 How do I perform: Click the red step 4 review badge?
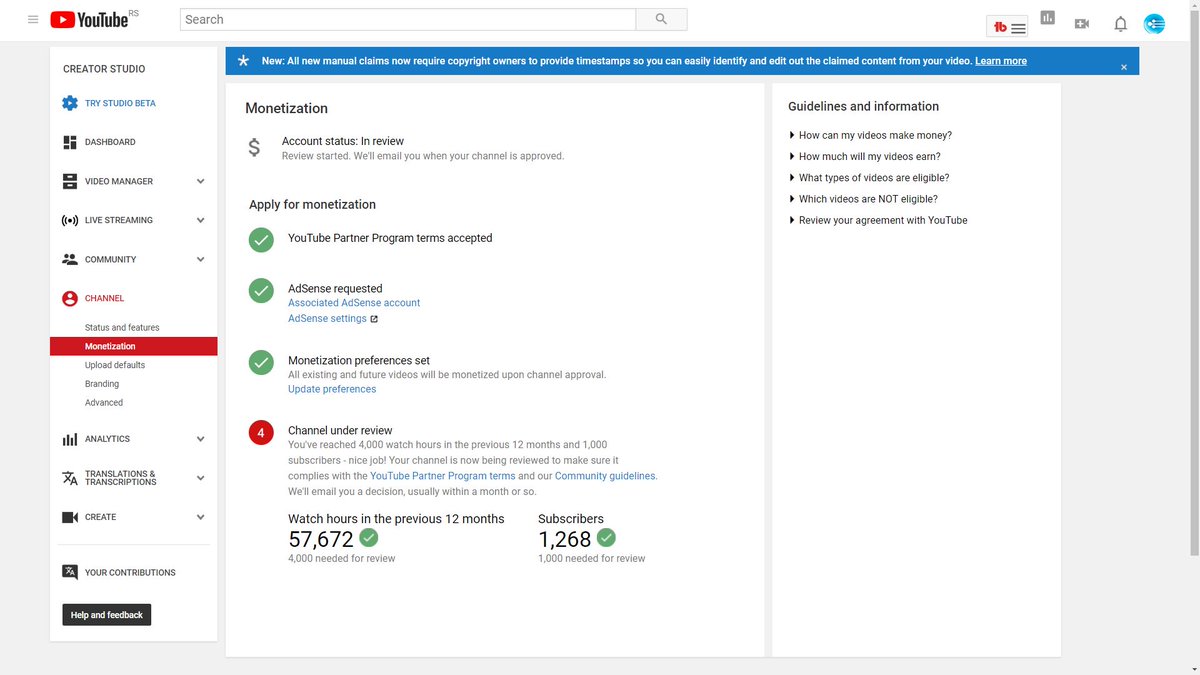(x=261, y=433)
